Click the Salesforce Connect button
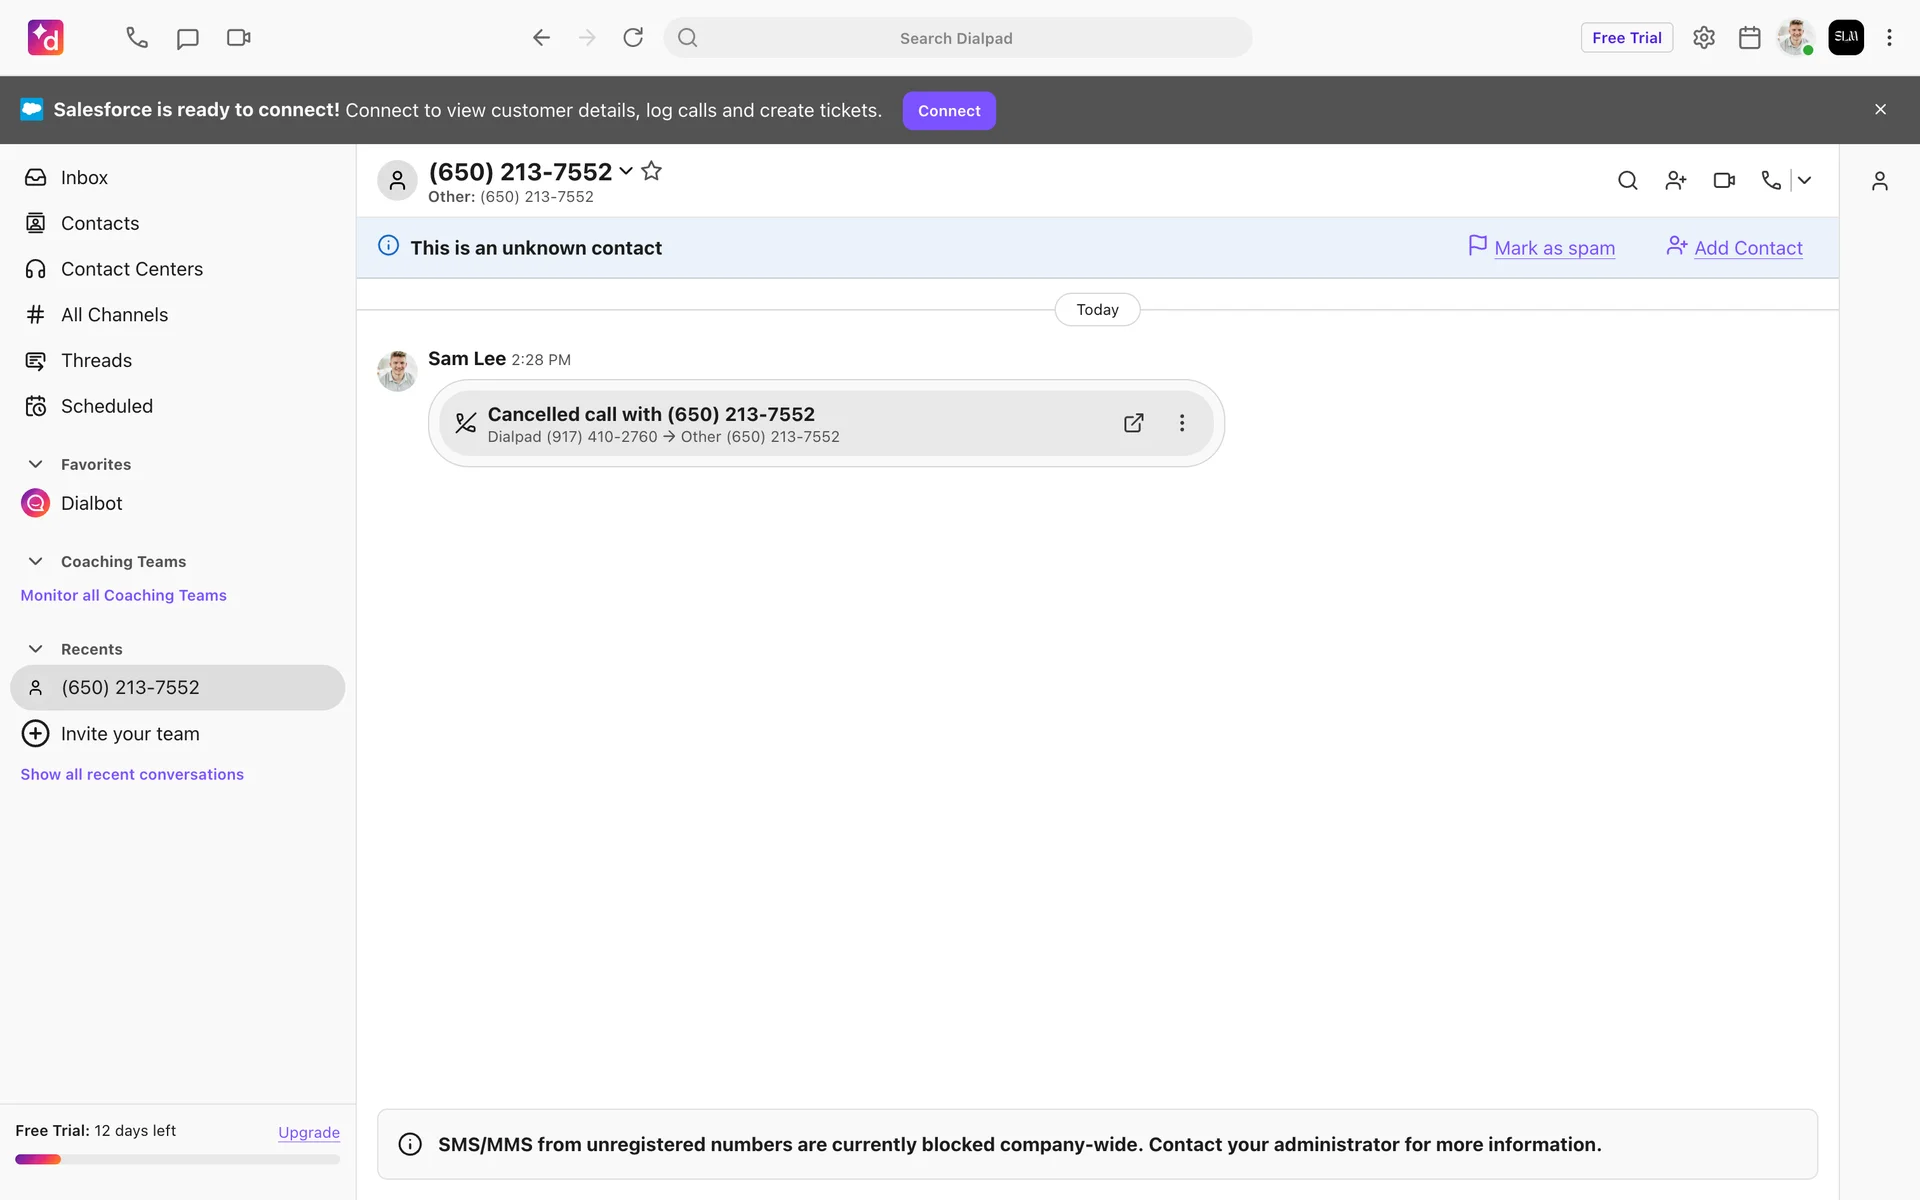The height and width of the screenshot is (1200, 1920). point(948,111)
